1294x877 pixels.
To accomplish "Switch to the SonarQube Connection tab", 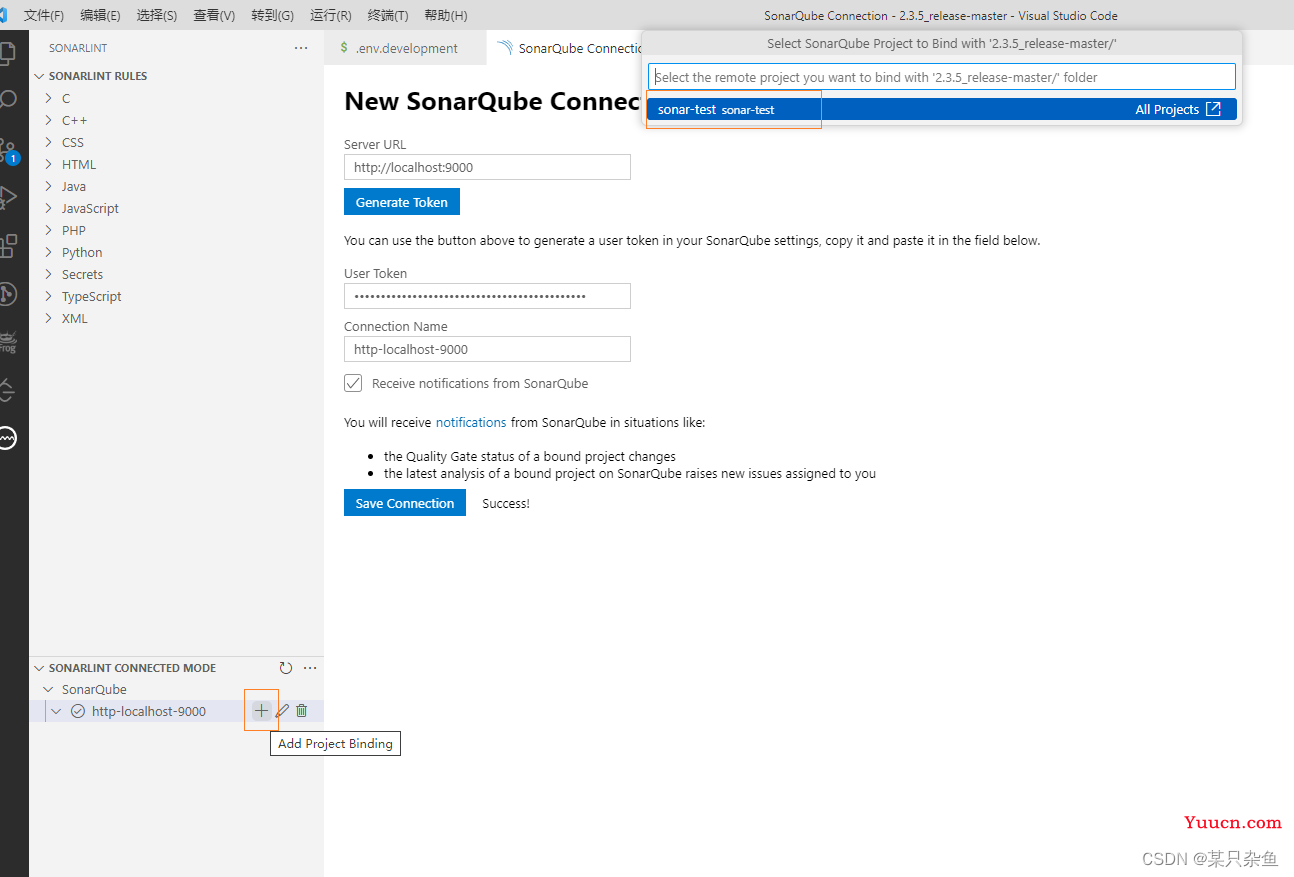I will [x=566, y=48].
